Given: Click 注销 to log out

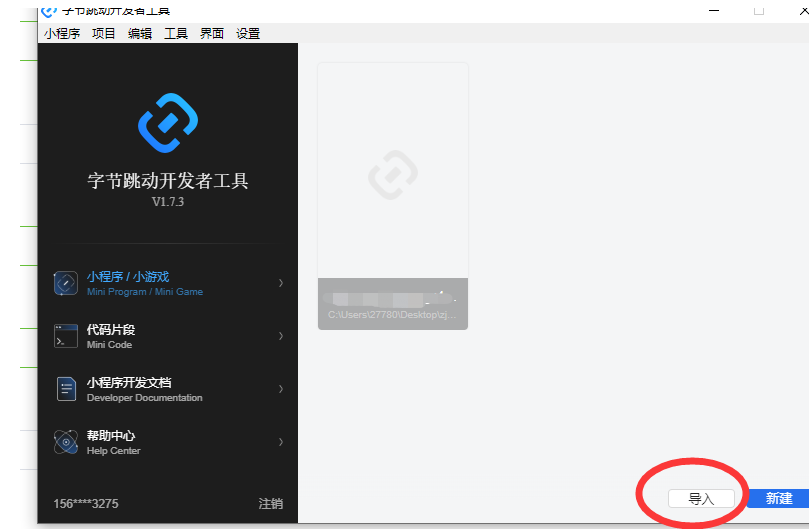Looking at the screenshot, I should click(x=271, y=504).
